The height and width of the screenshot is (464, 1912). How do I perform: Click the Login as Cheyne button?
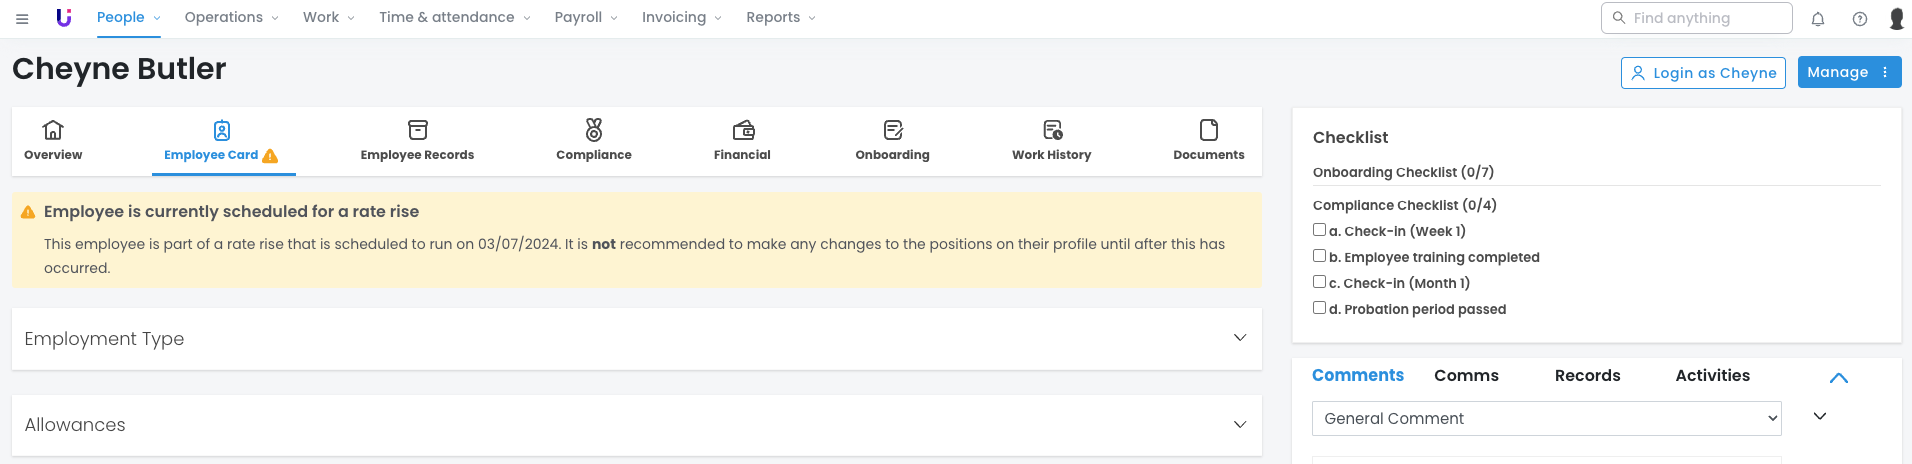(x=1702, y=73)
